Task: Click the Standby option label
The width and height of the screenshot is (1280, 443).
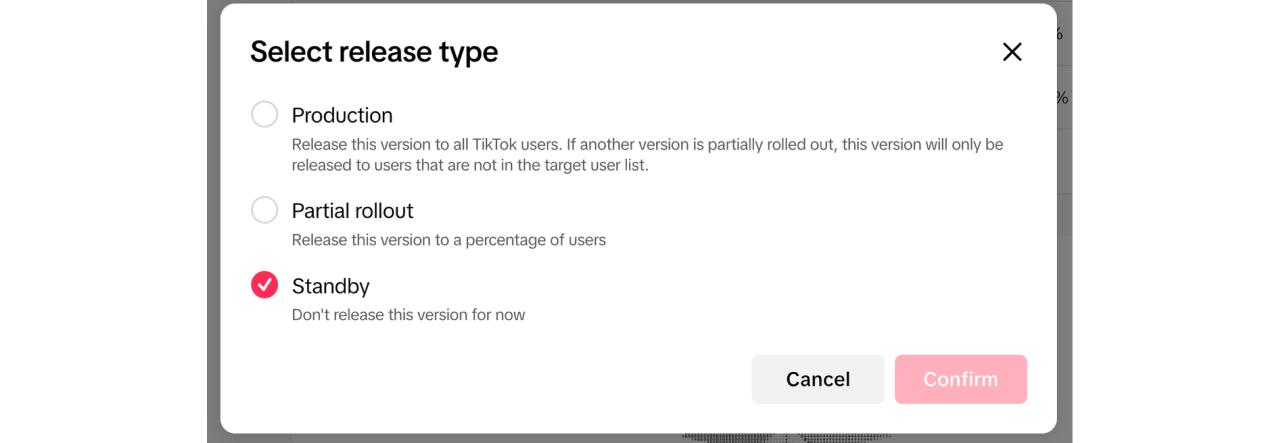Action: [330, 286]
